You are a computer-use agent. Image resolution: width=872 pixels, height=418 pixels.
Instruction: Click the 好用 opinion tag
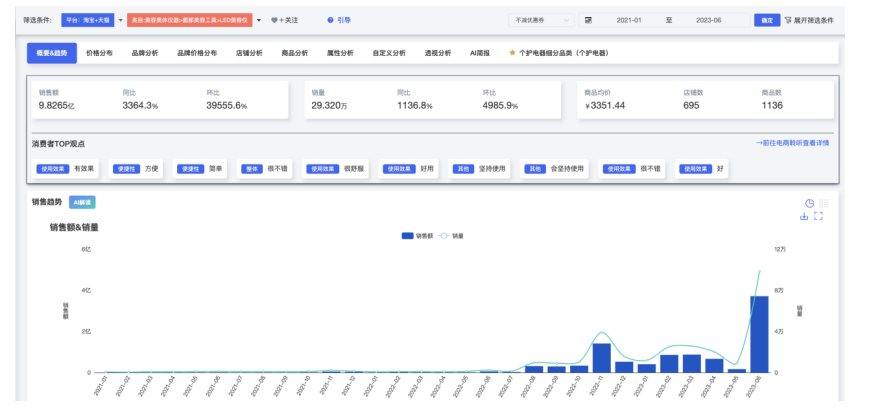point(409,169)
